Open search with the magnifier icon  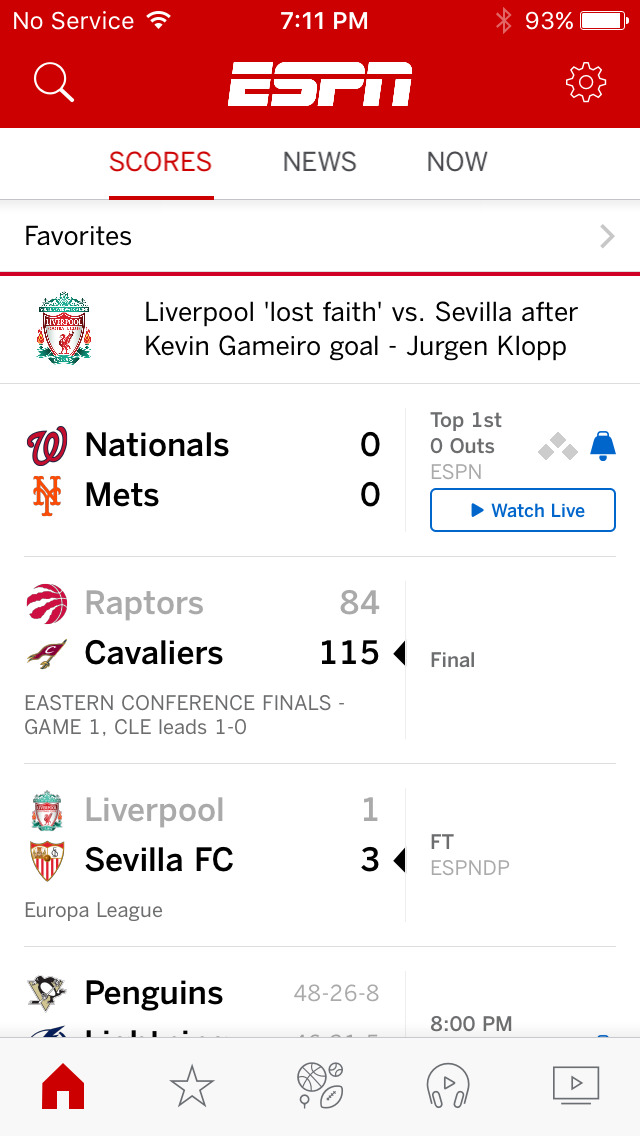pos(54,82)
